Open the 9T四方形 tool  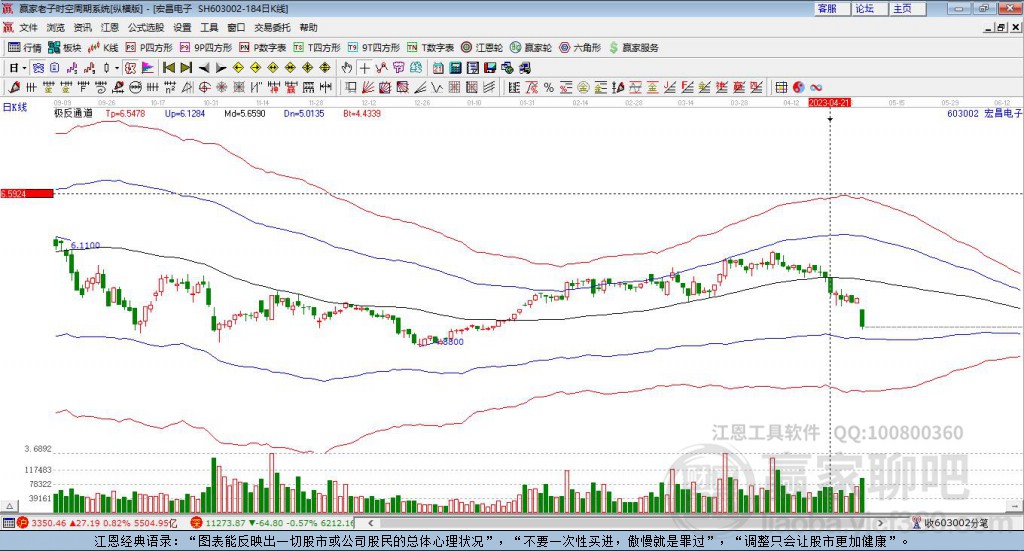tap(374, 48)
